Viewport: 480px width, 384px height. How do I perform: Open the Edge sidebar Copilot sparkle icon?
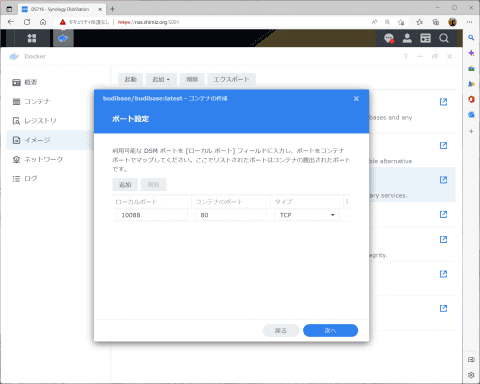click(471, 53)
